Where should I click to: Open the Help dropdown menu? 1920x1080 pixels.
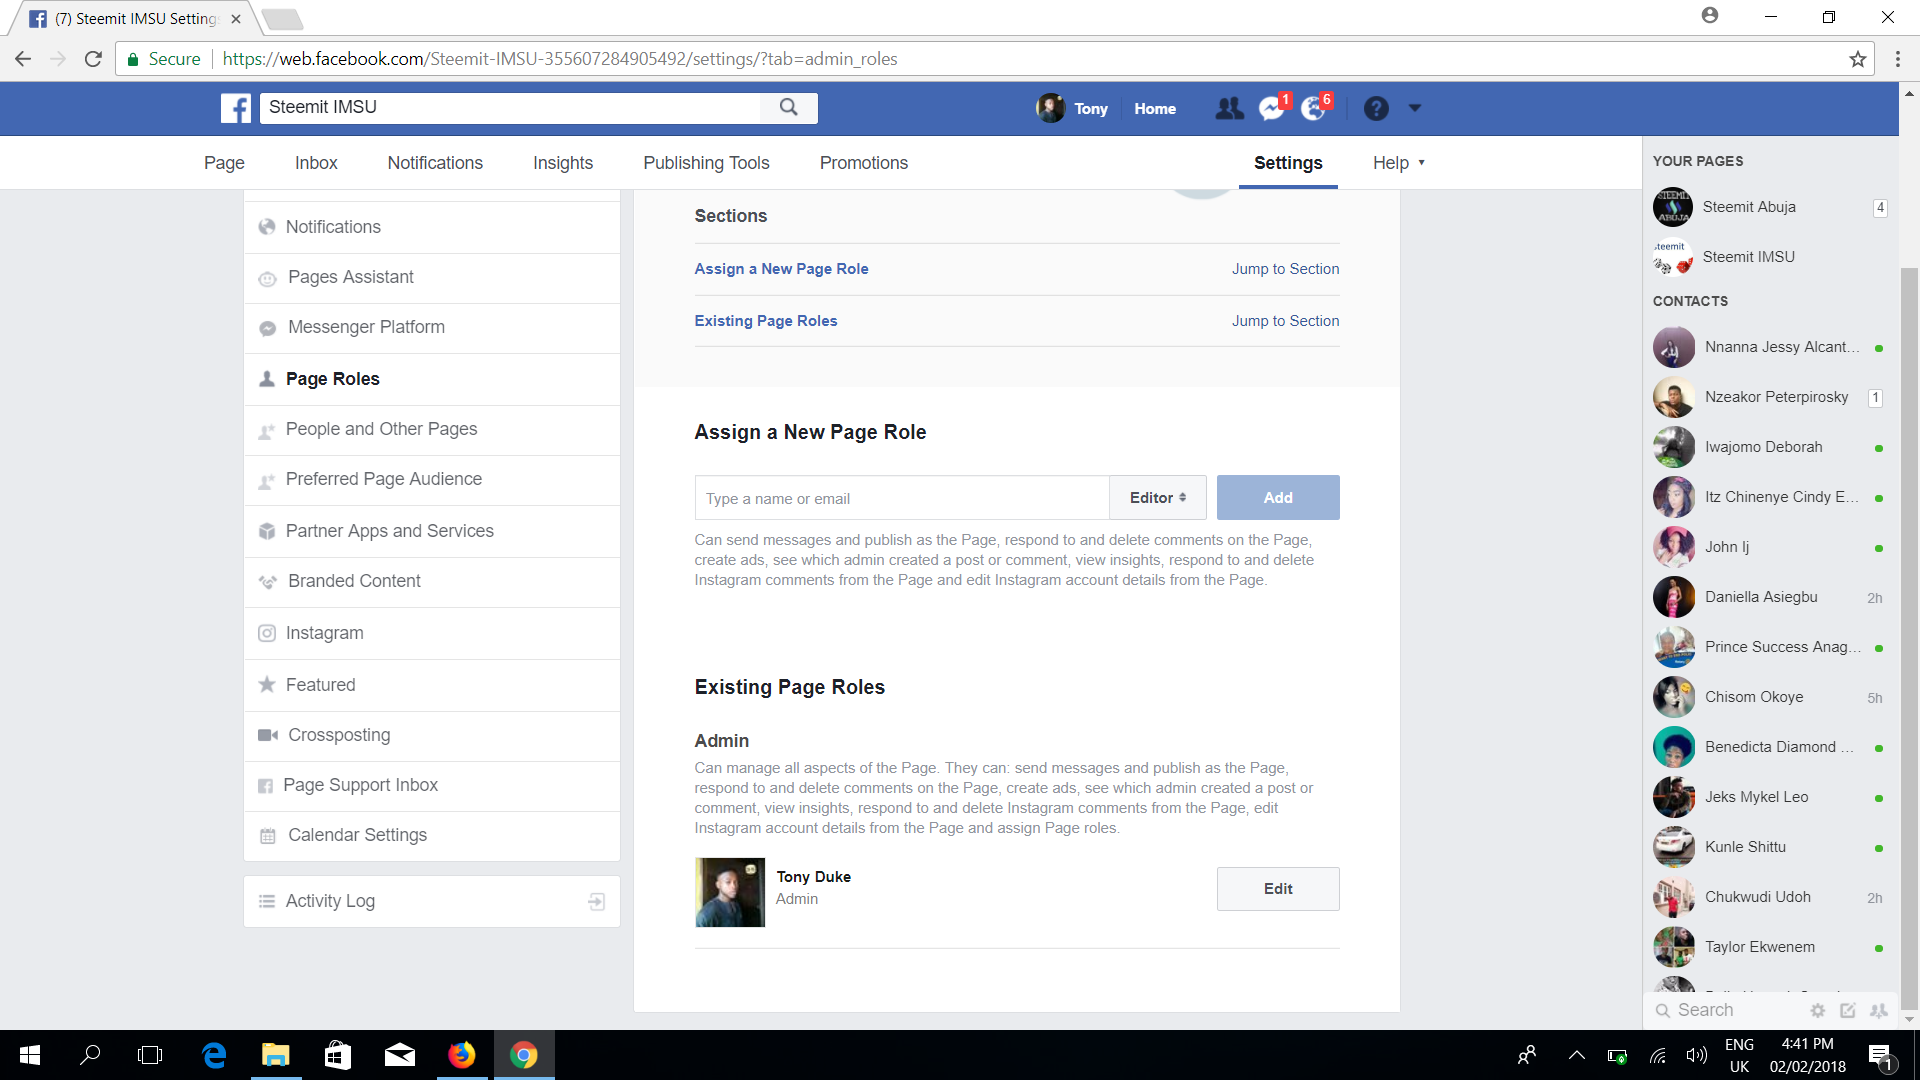[1398, 163]
